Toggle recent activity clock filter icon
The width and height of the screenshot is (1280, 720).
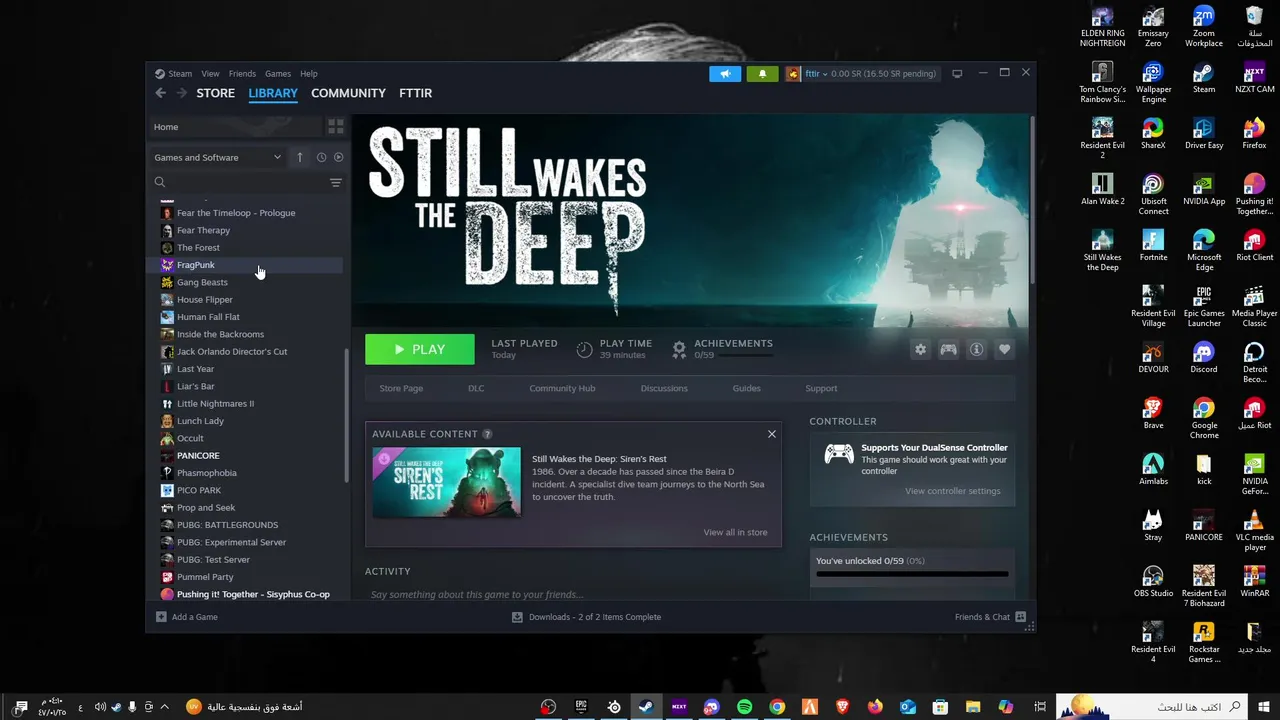321,157
